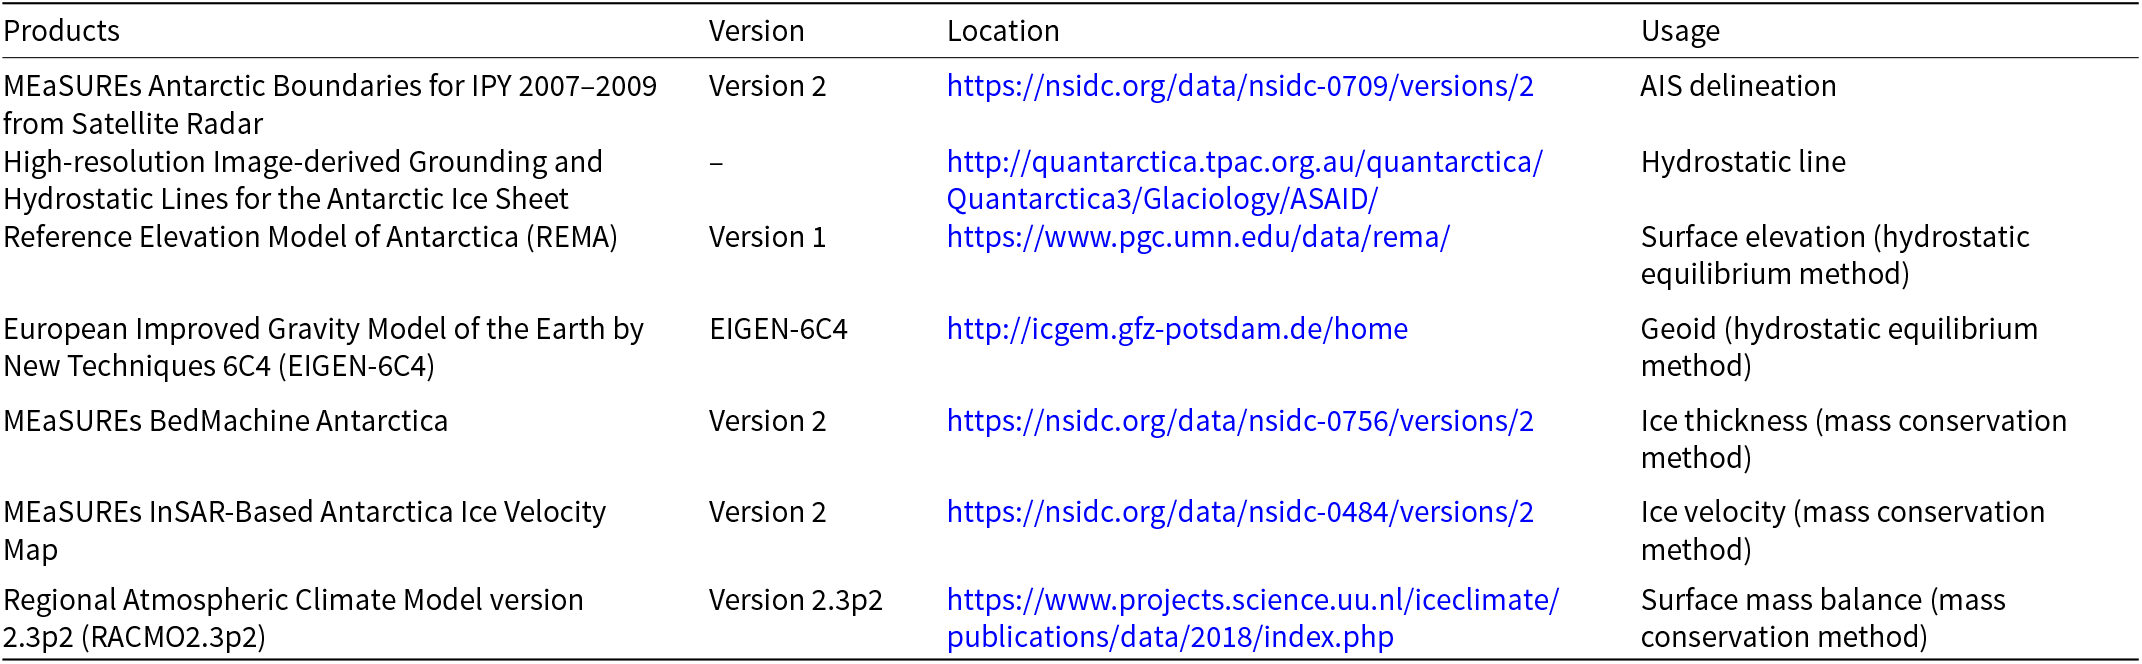Viewport: 2142px width, 664px height.
Task: Open the nsidc-0756 BedMachine link
Action: pyautogui.click(x=1240, y=421)
